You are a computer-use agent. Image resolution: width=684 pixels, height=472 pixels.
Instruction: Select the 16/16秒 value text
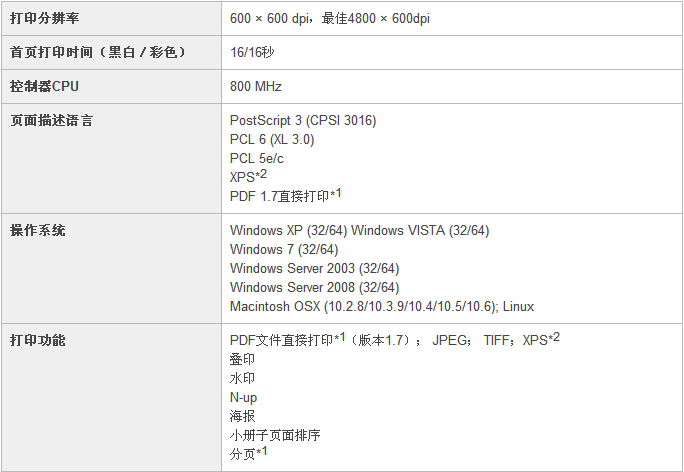point(252,52)
